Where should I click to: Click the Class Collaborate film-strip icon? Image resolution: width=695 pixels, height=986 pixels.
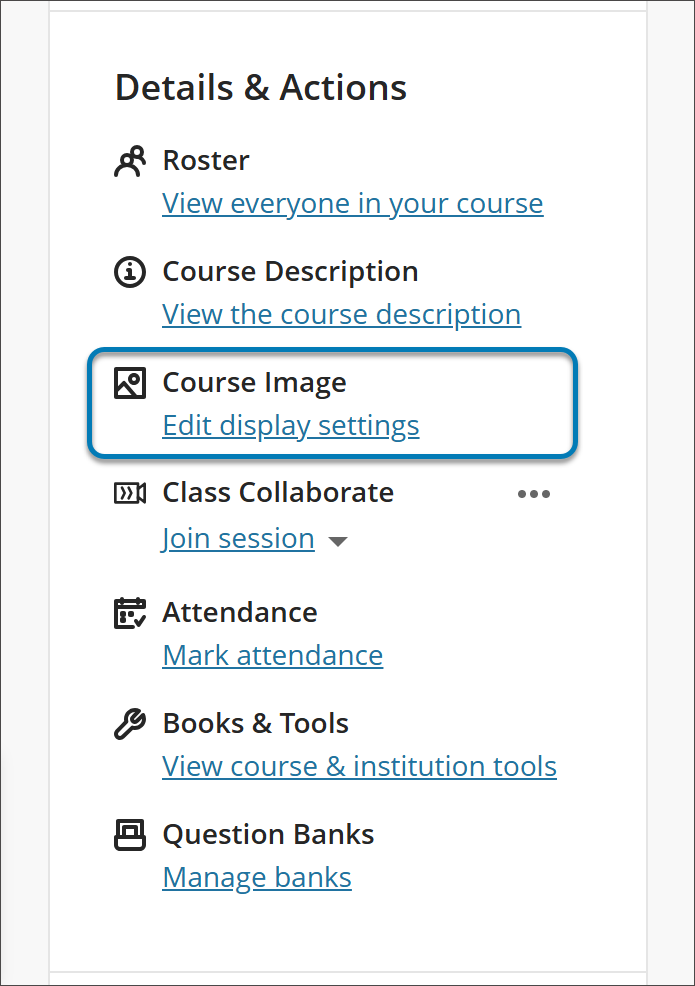(x=130, y=492)
